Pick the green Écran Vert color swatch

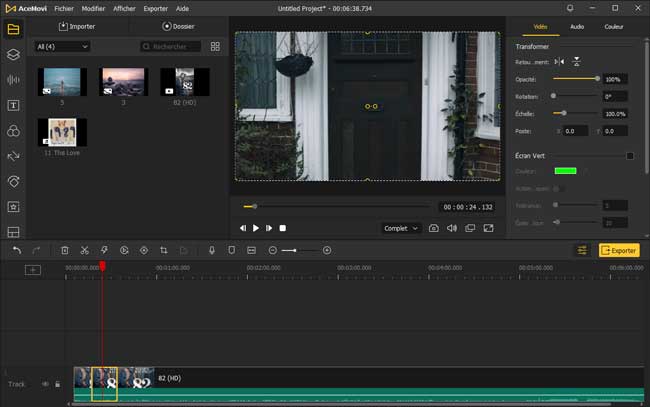click(x=565, y=171)
